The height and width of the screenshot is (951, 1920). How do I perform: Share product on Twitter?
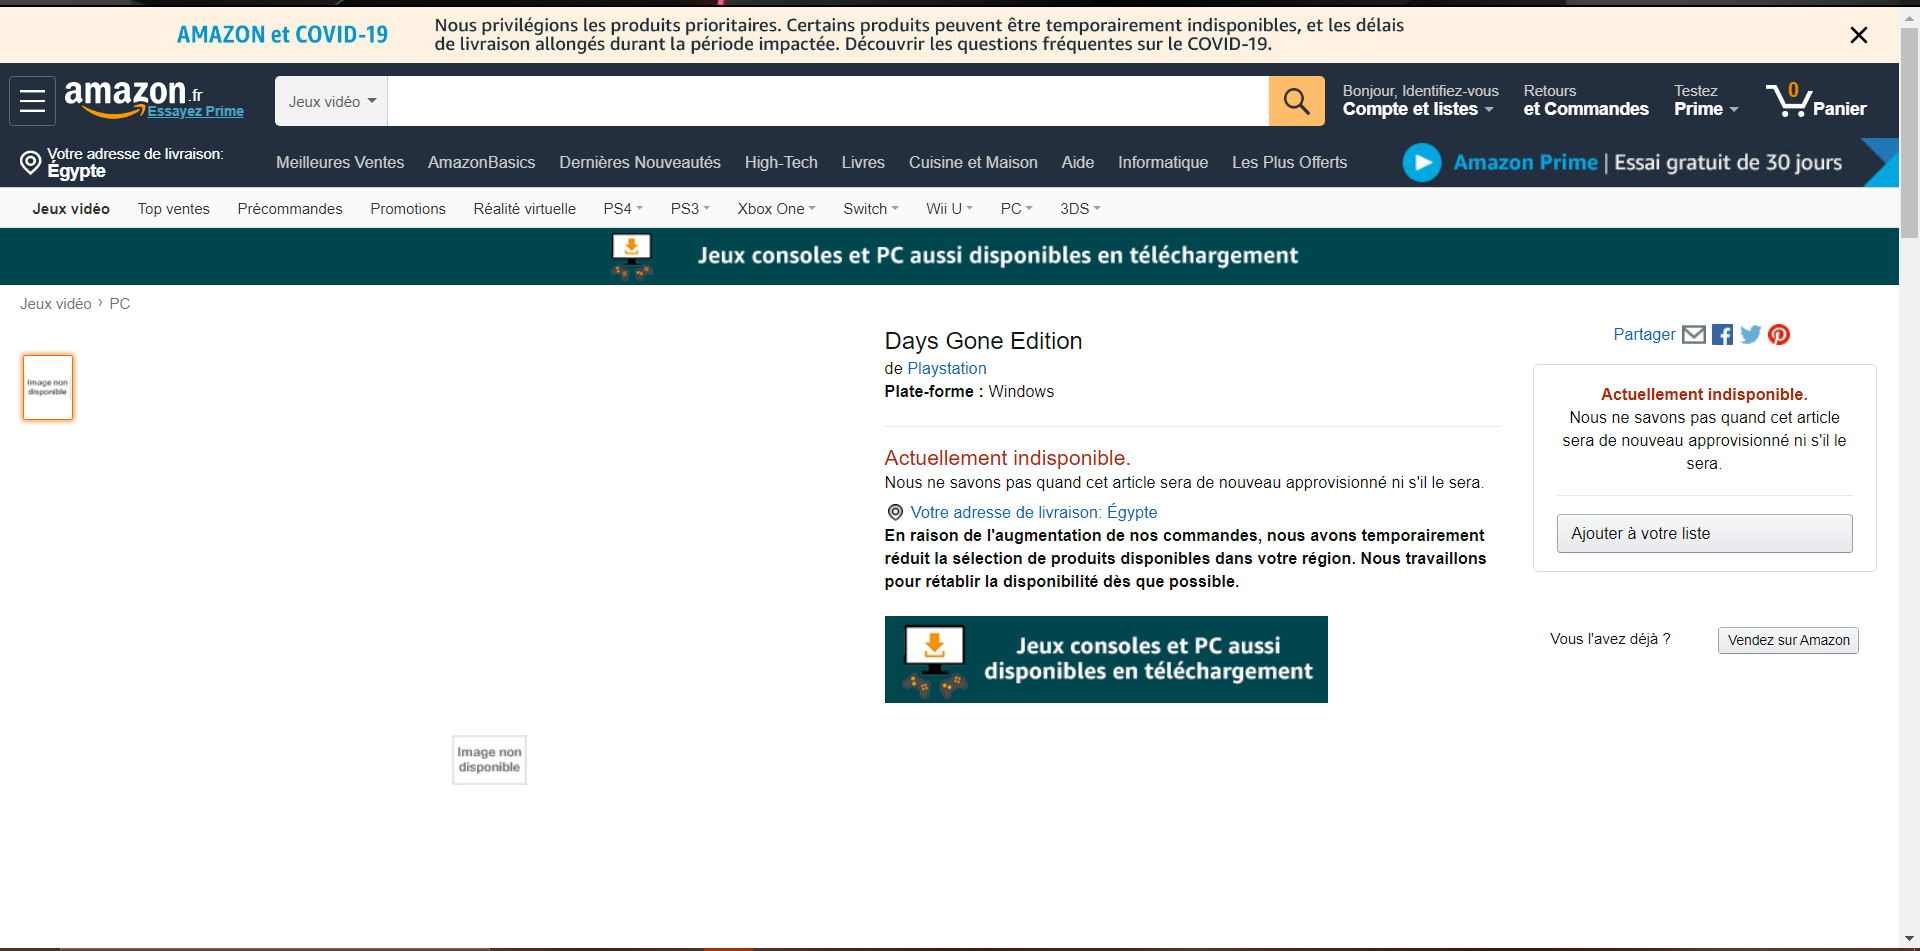tap(1750, 335)
